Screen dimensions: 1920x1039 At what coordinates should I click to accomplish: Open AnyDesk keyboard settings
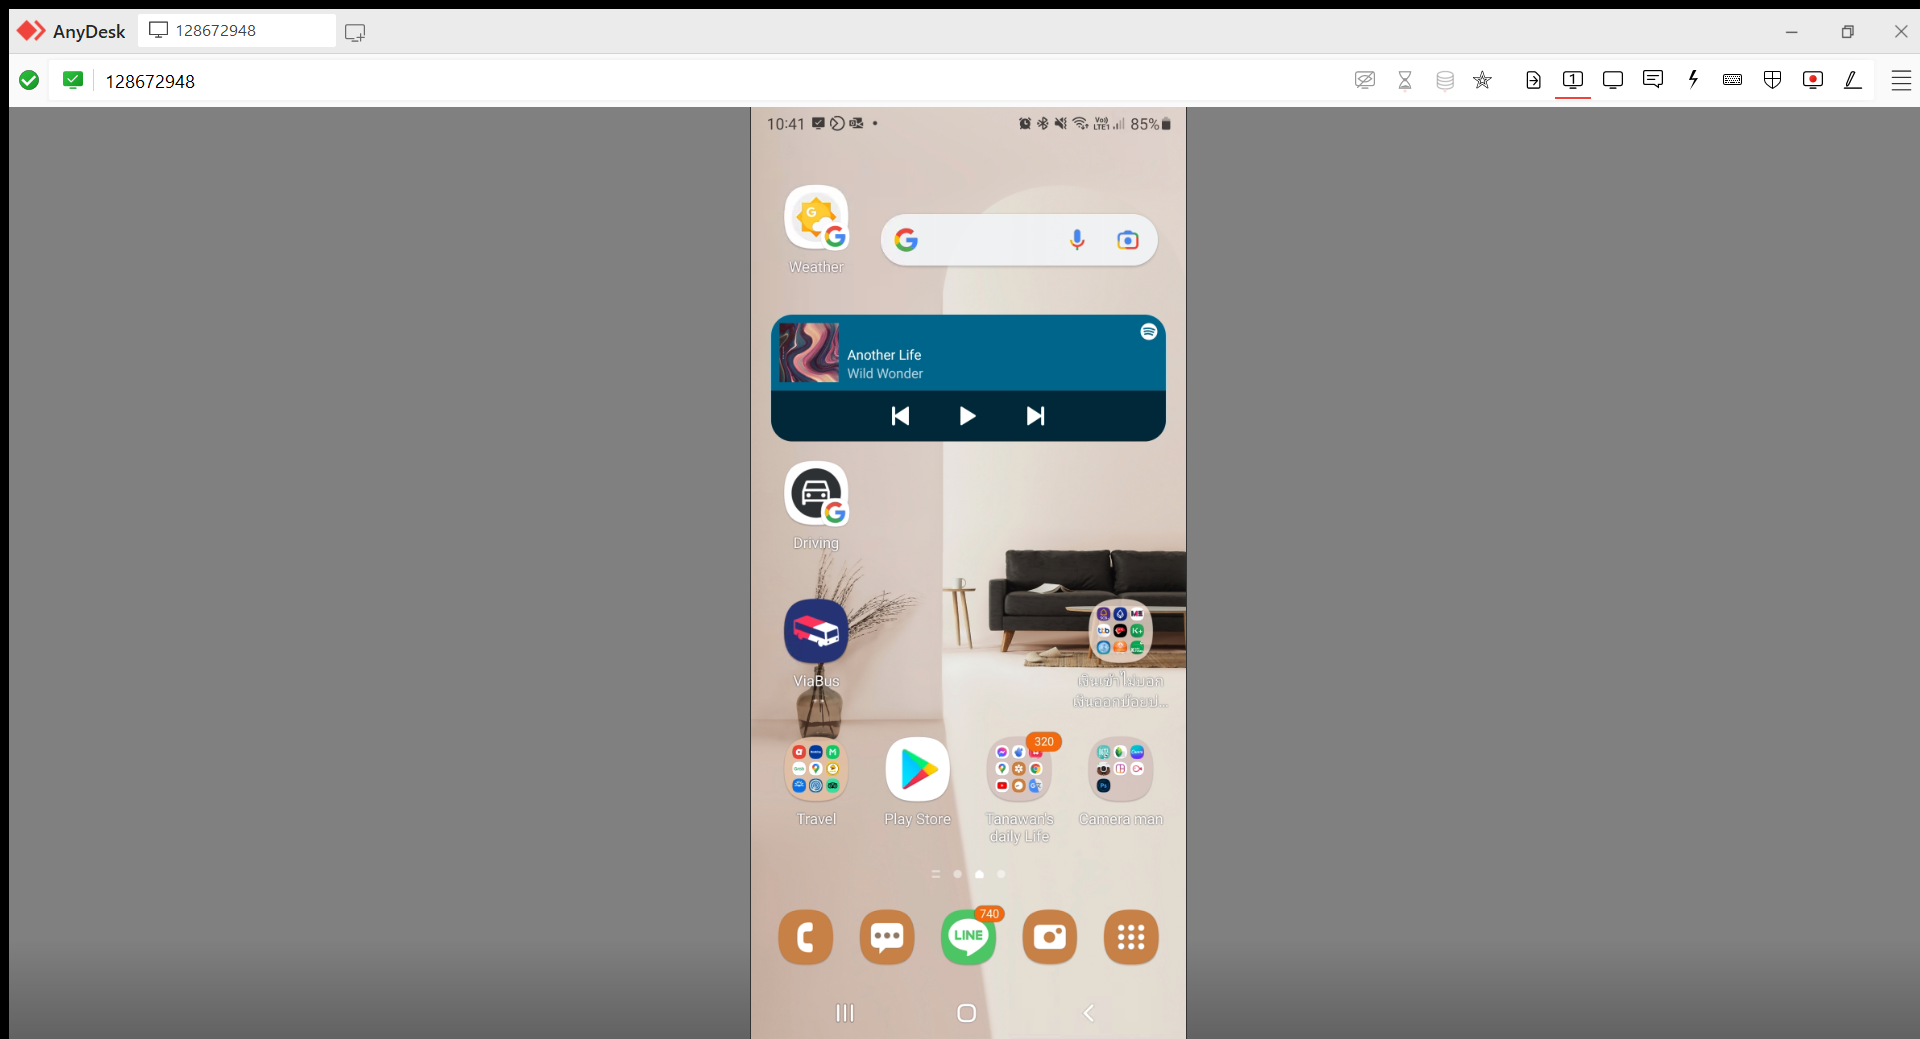pos(1733,80)
